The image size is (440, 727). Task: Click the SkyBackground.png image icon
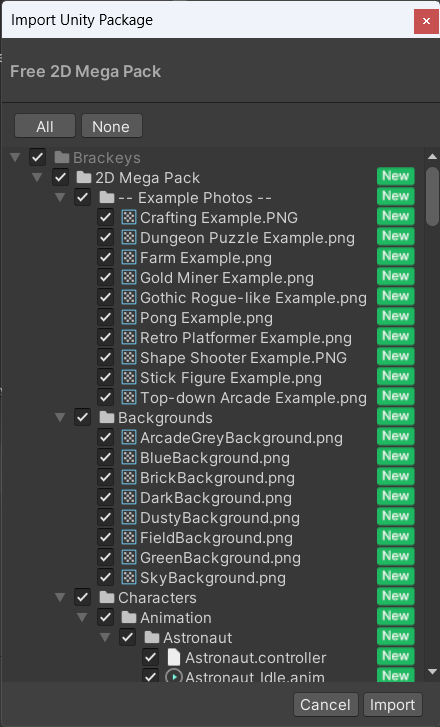click(128, 577)
